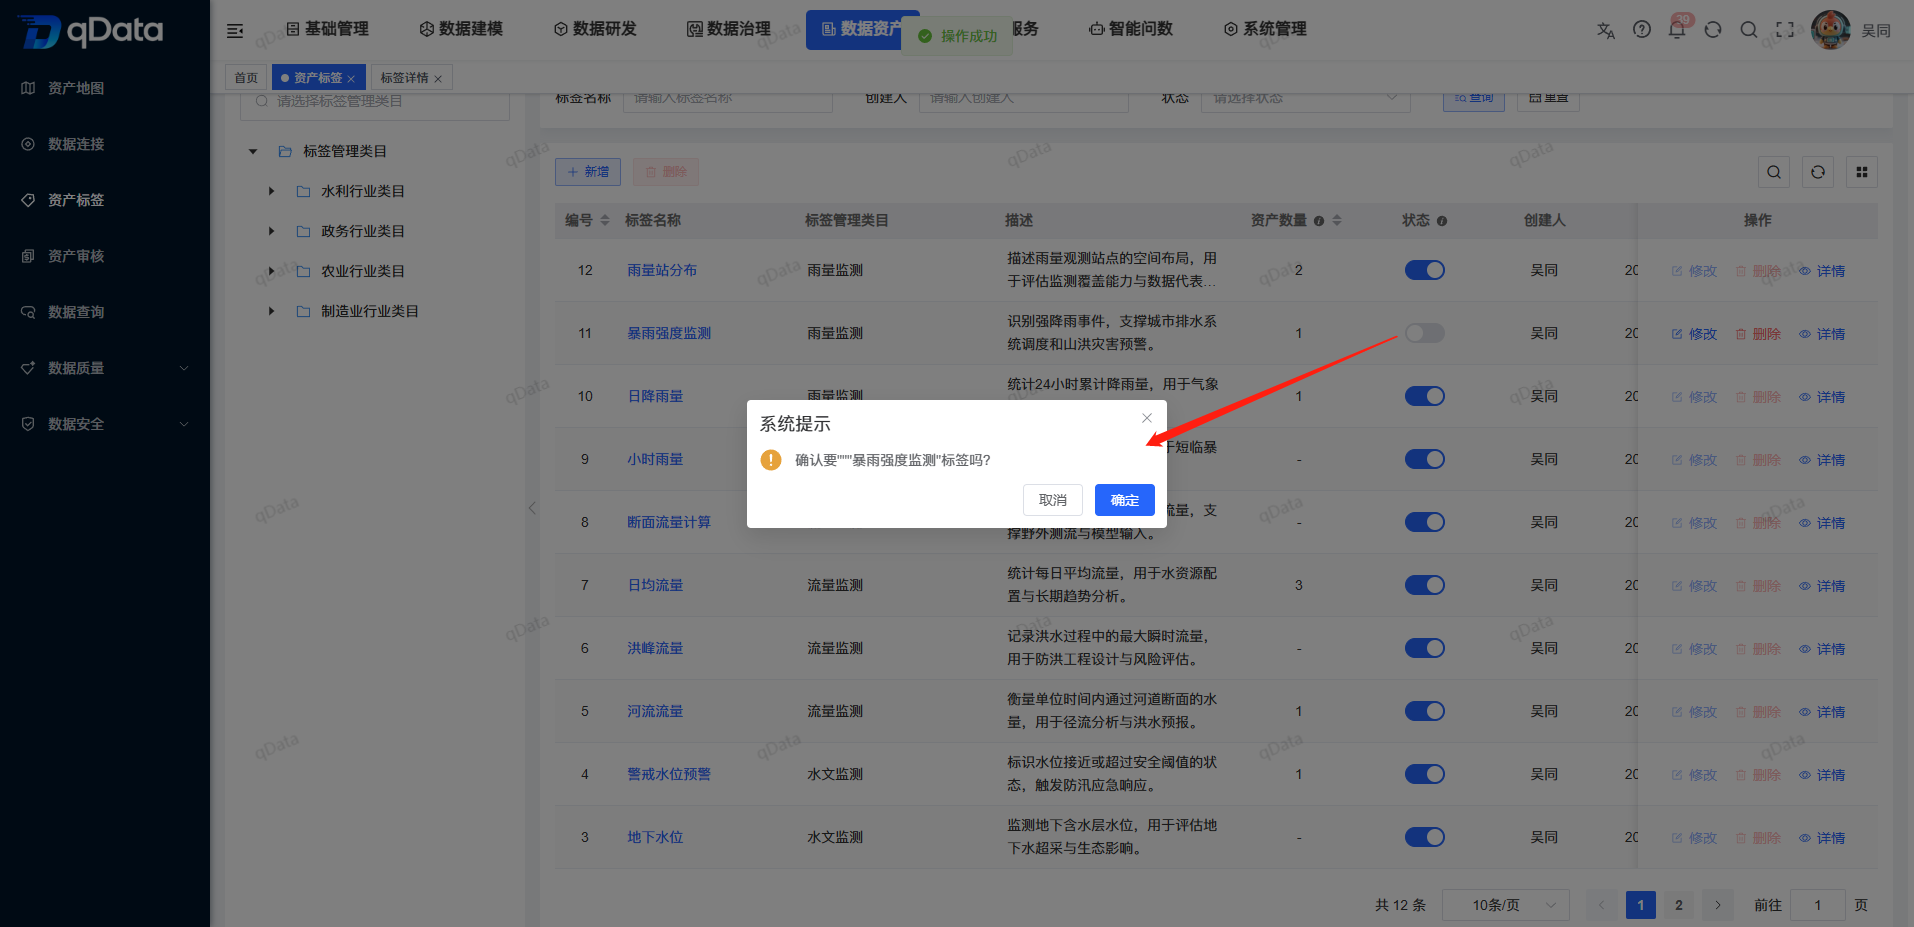
Task: Expand 数据安全 sidebar menu
Action: tap(105, 424)
